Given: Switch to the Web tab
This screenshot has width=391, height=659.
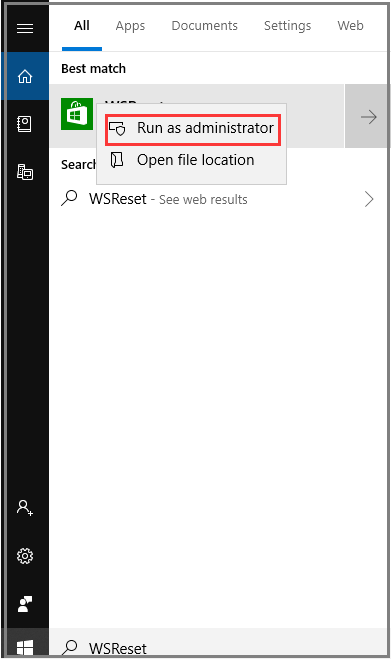Looking at the screenshot, I should click(350, 26).
